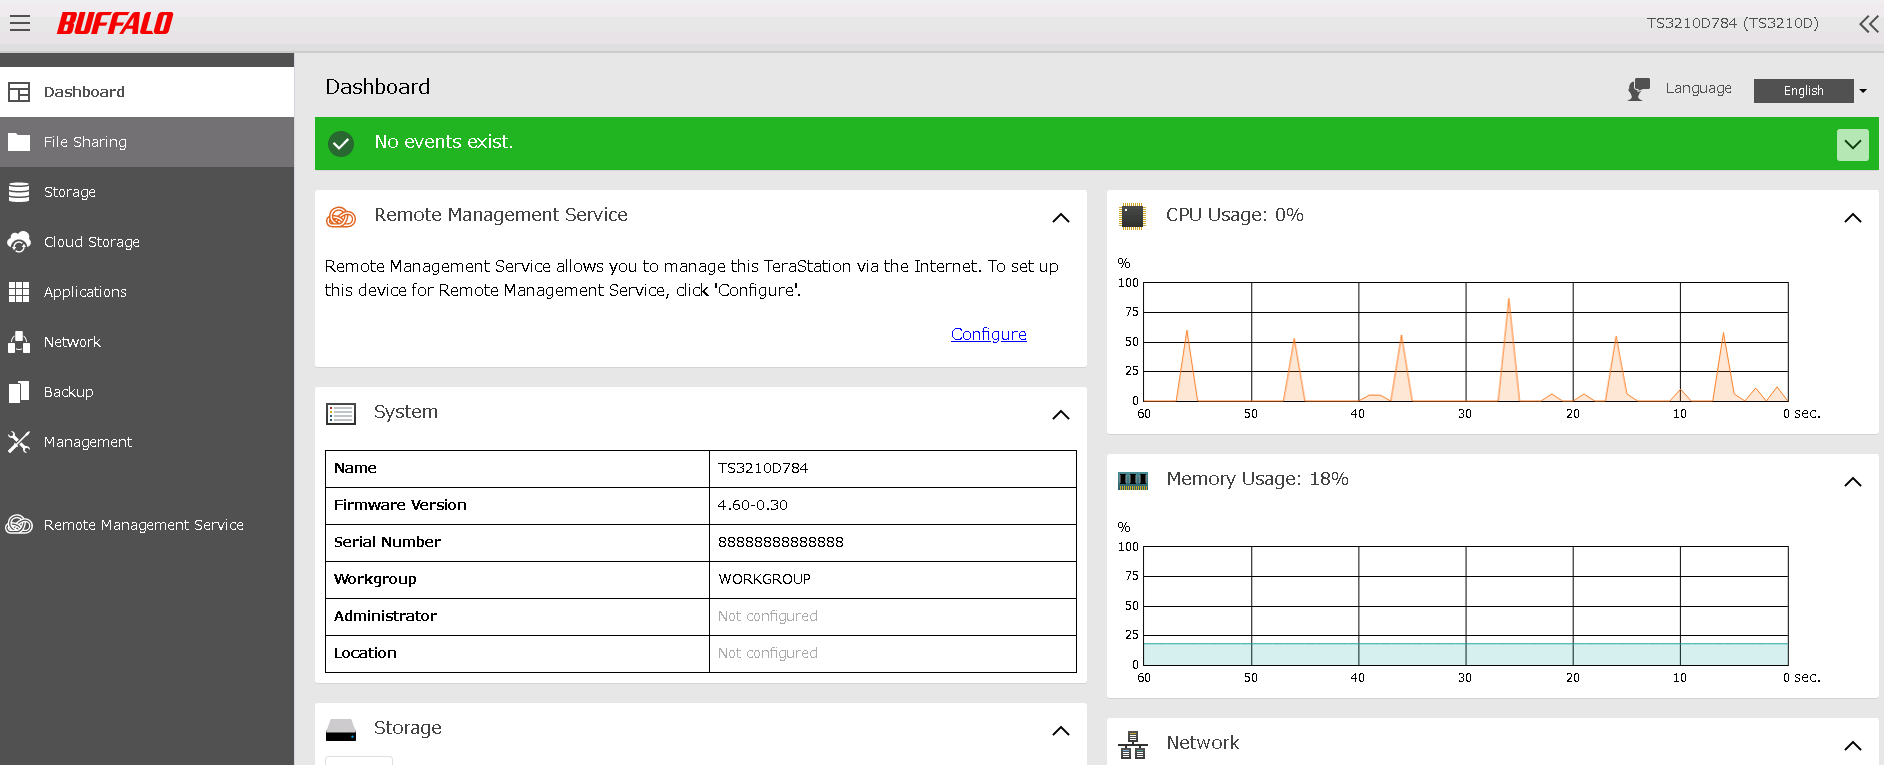Collapse the System panel

1061,415
